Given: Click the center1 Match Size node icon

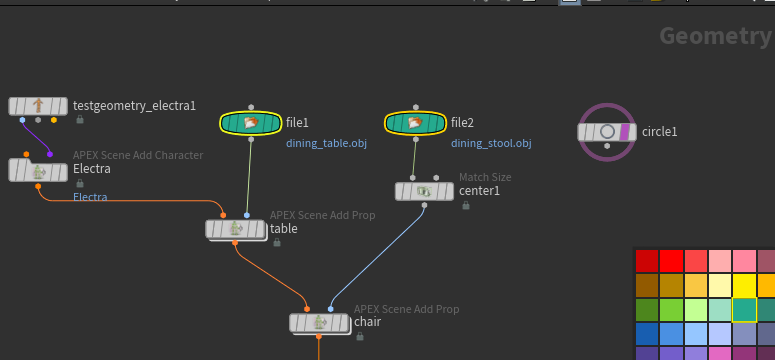Looking at the screenshot, I should [424, 191].
